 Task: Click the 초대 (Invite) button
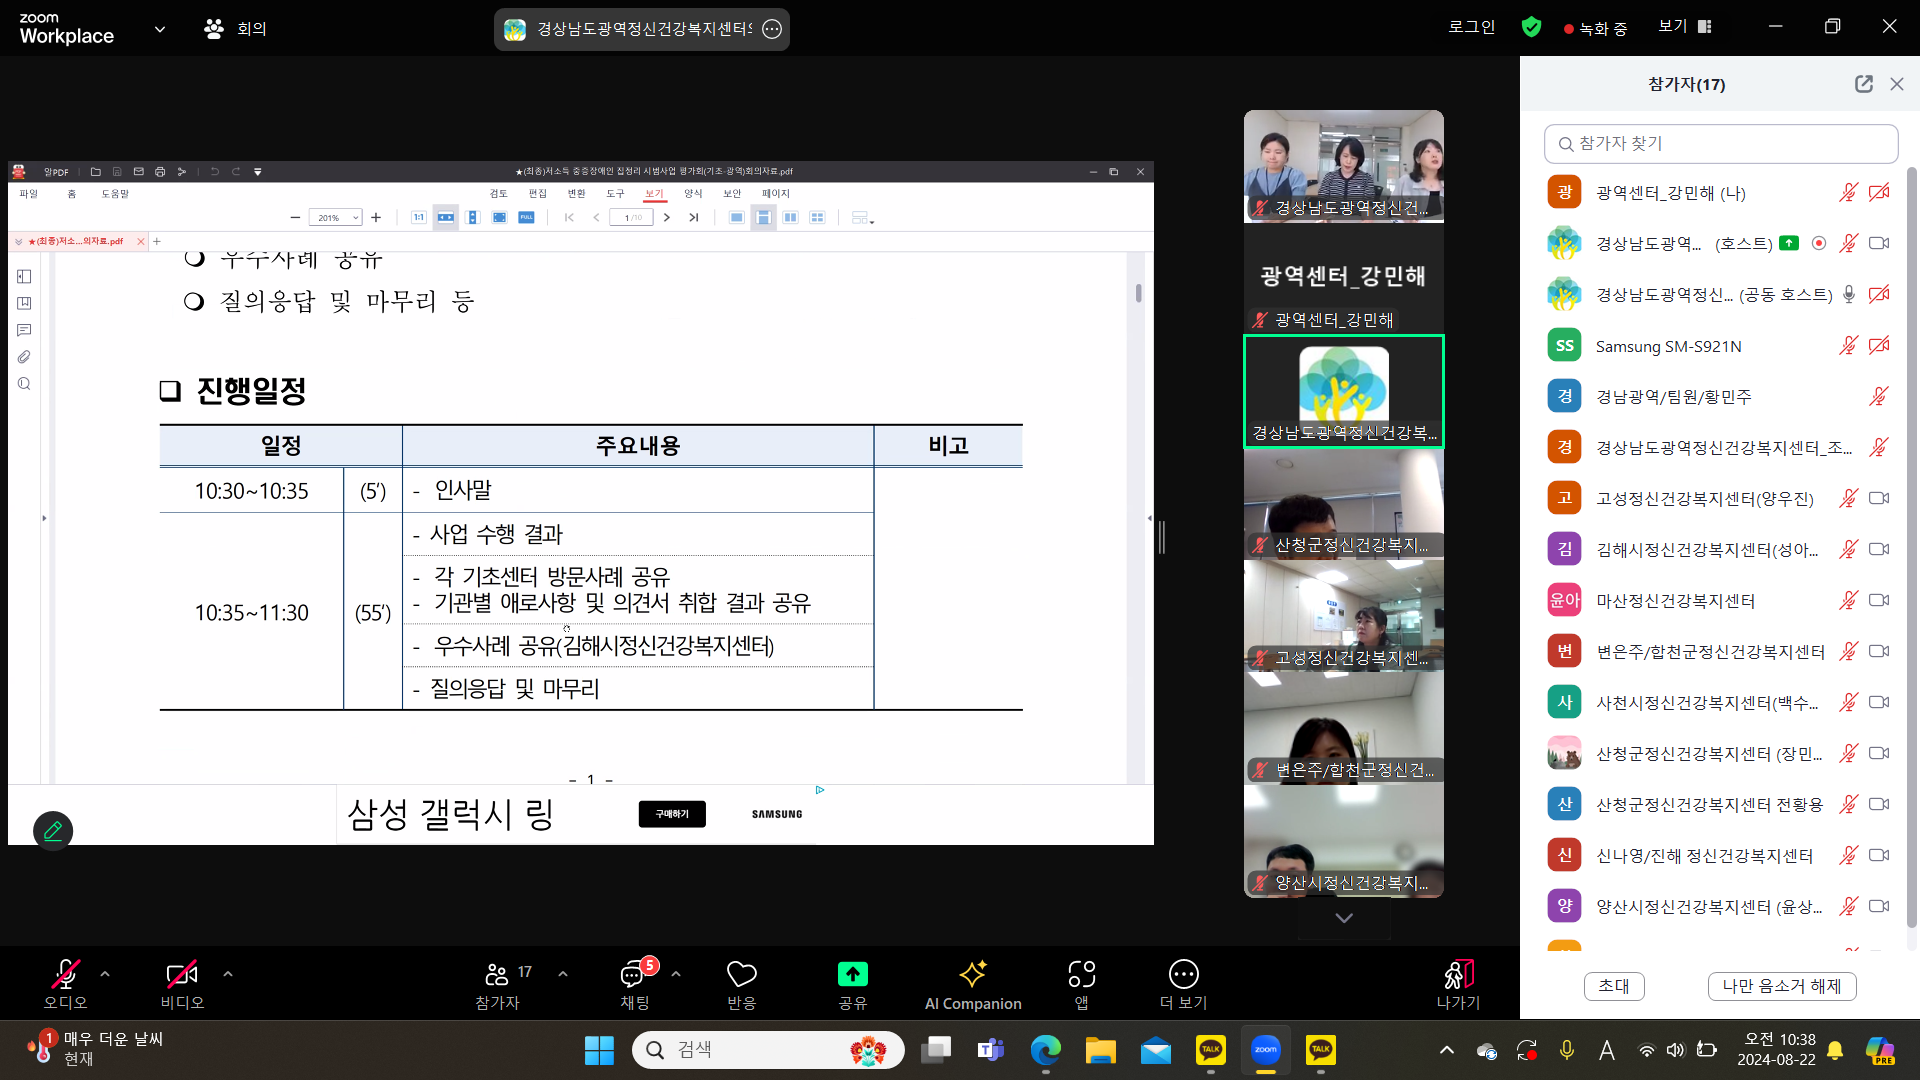[1614, 985]
